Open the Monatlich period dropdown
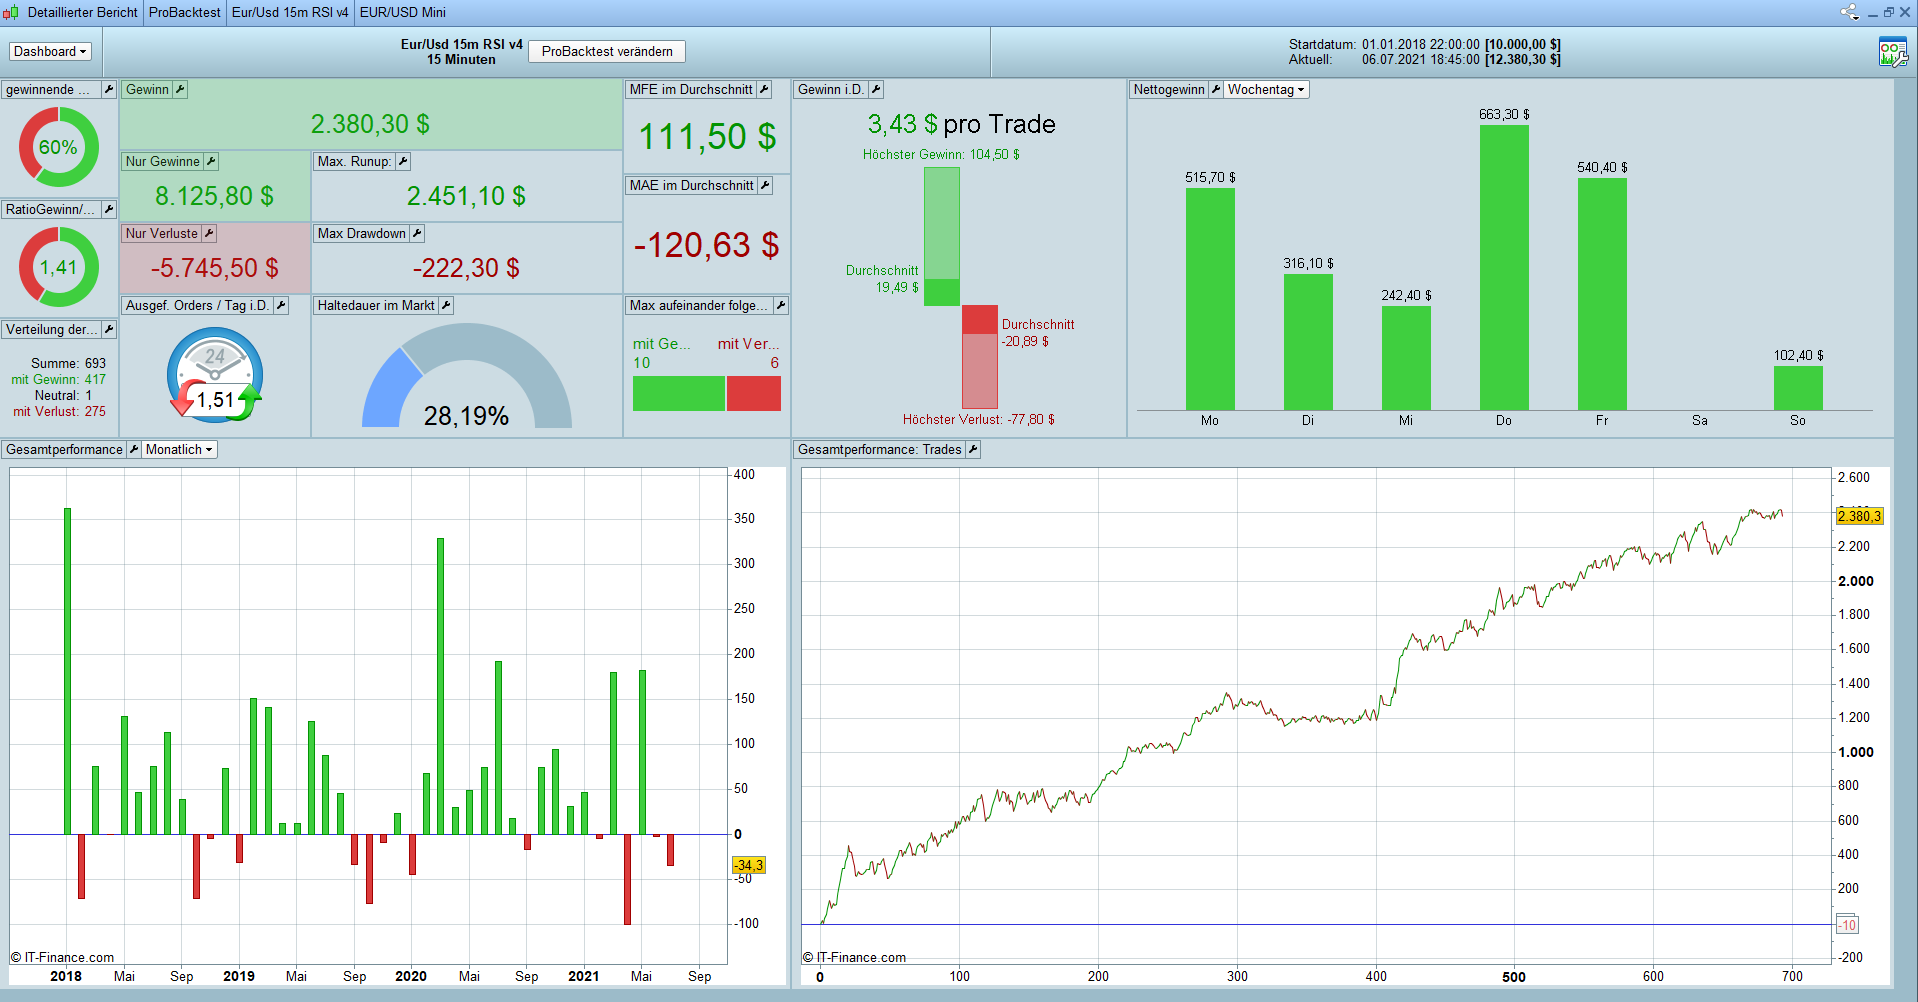1918x1002 pixels. coord(179,449)
